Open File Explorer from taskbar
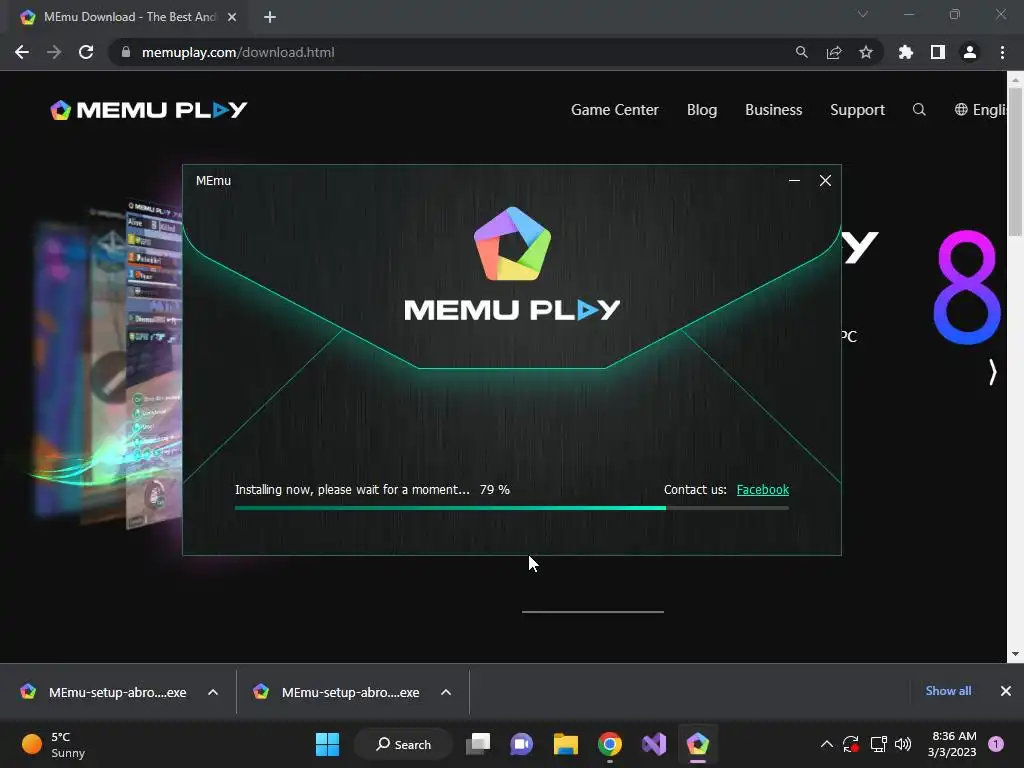 click(566, 744)
